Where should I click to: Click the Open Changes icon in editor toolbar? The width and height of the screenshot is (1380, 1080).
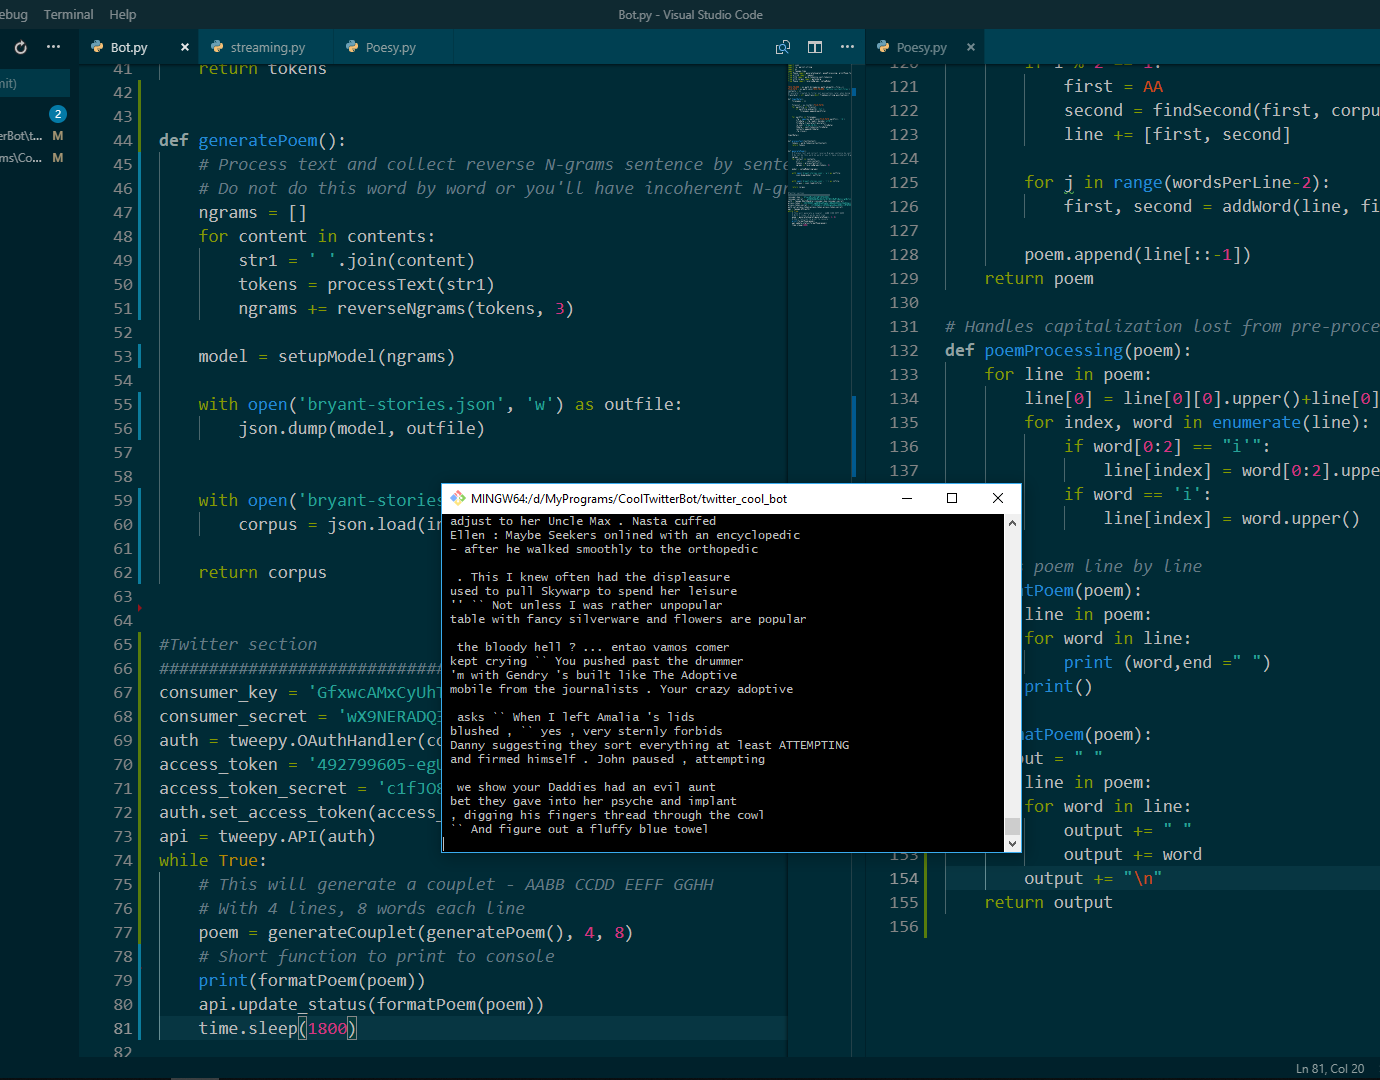coord(783,47)
